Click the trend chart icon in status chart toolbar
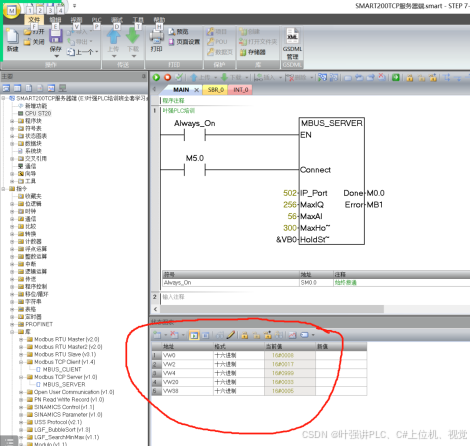Viewport: 471px width, 446px height. pos(292,335)
